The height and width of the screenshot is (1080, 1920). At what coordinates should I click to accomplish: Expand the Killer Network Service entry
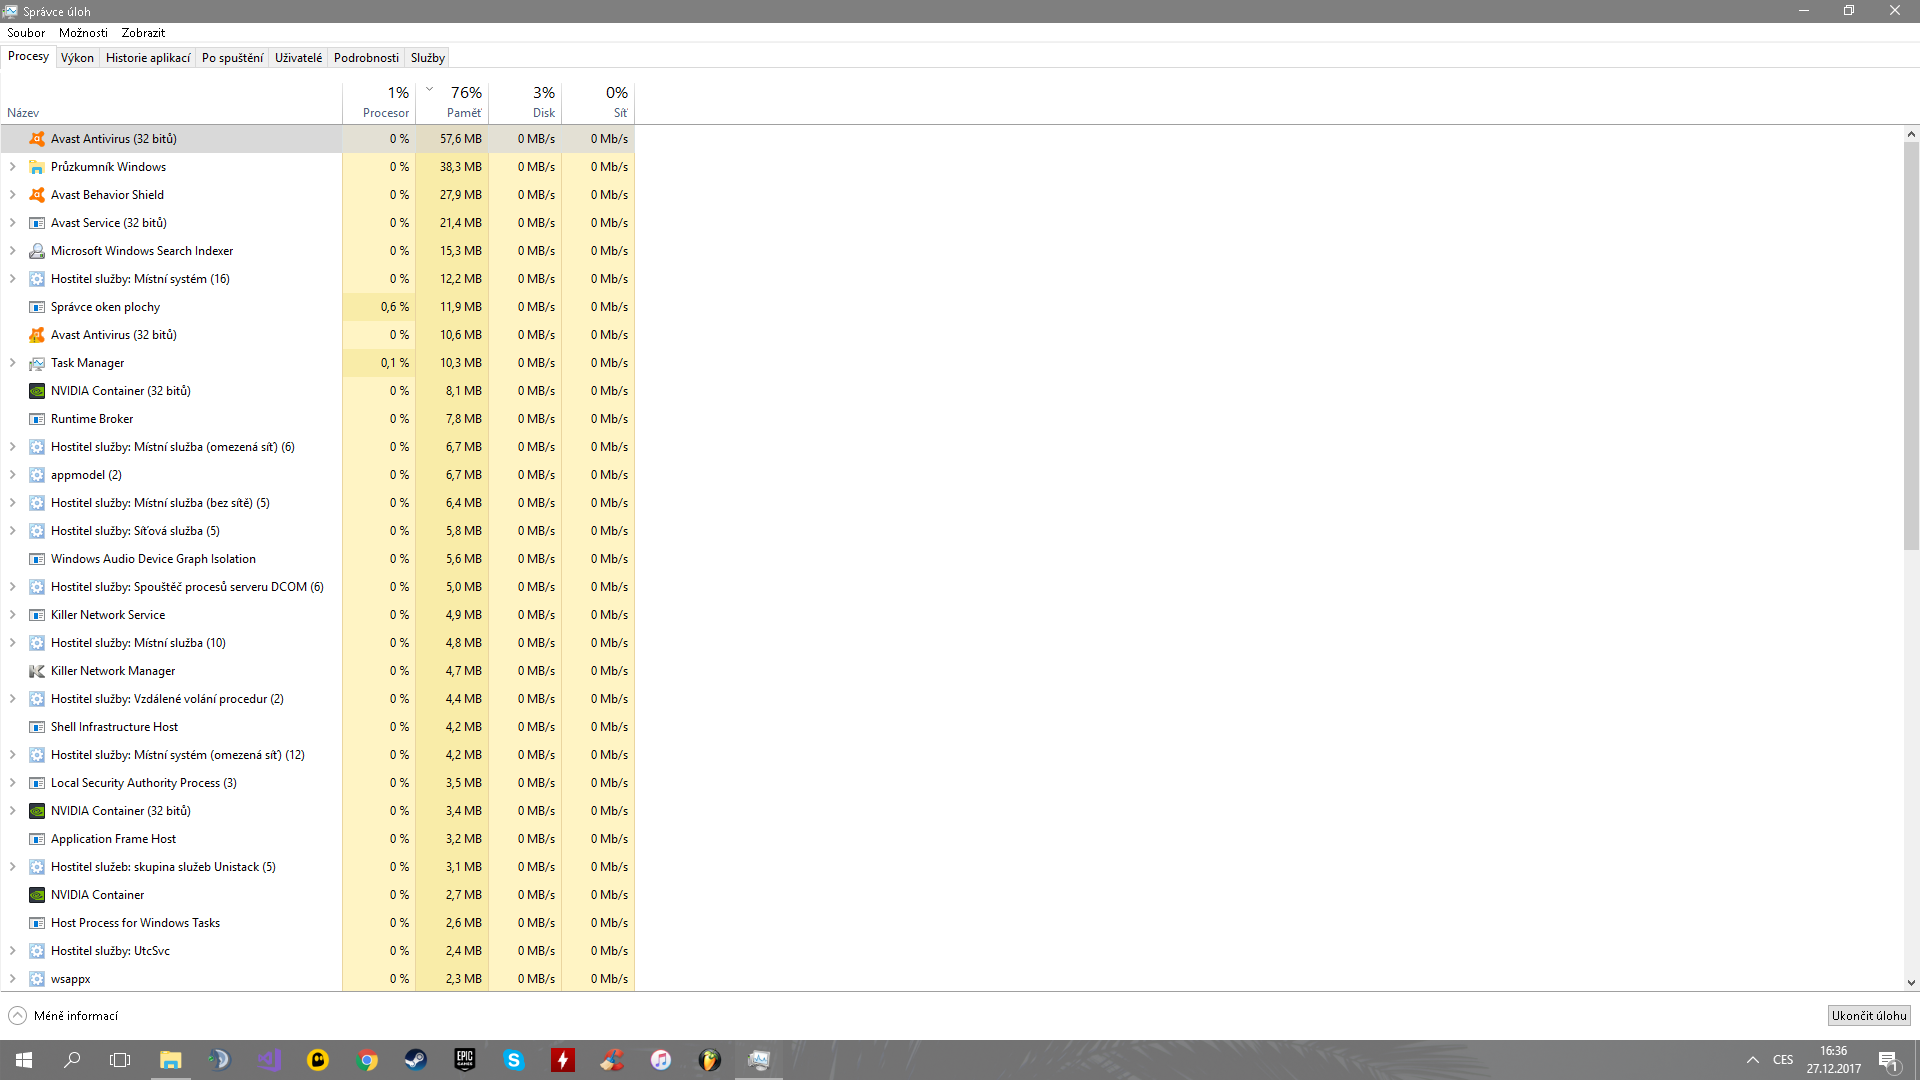(13, 615)
